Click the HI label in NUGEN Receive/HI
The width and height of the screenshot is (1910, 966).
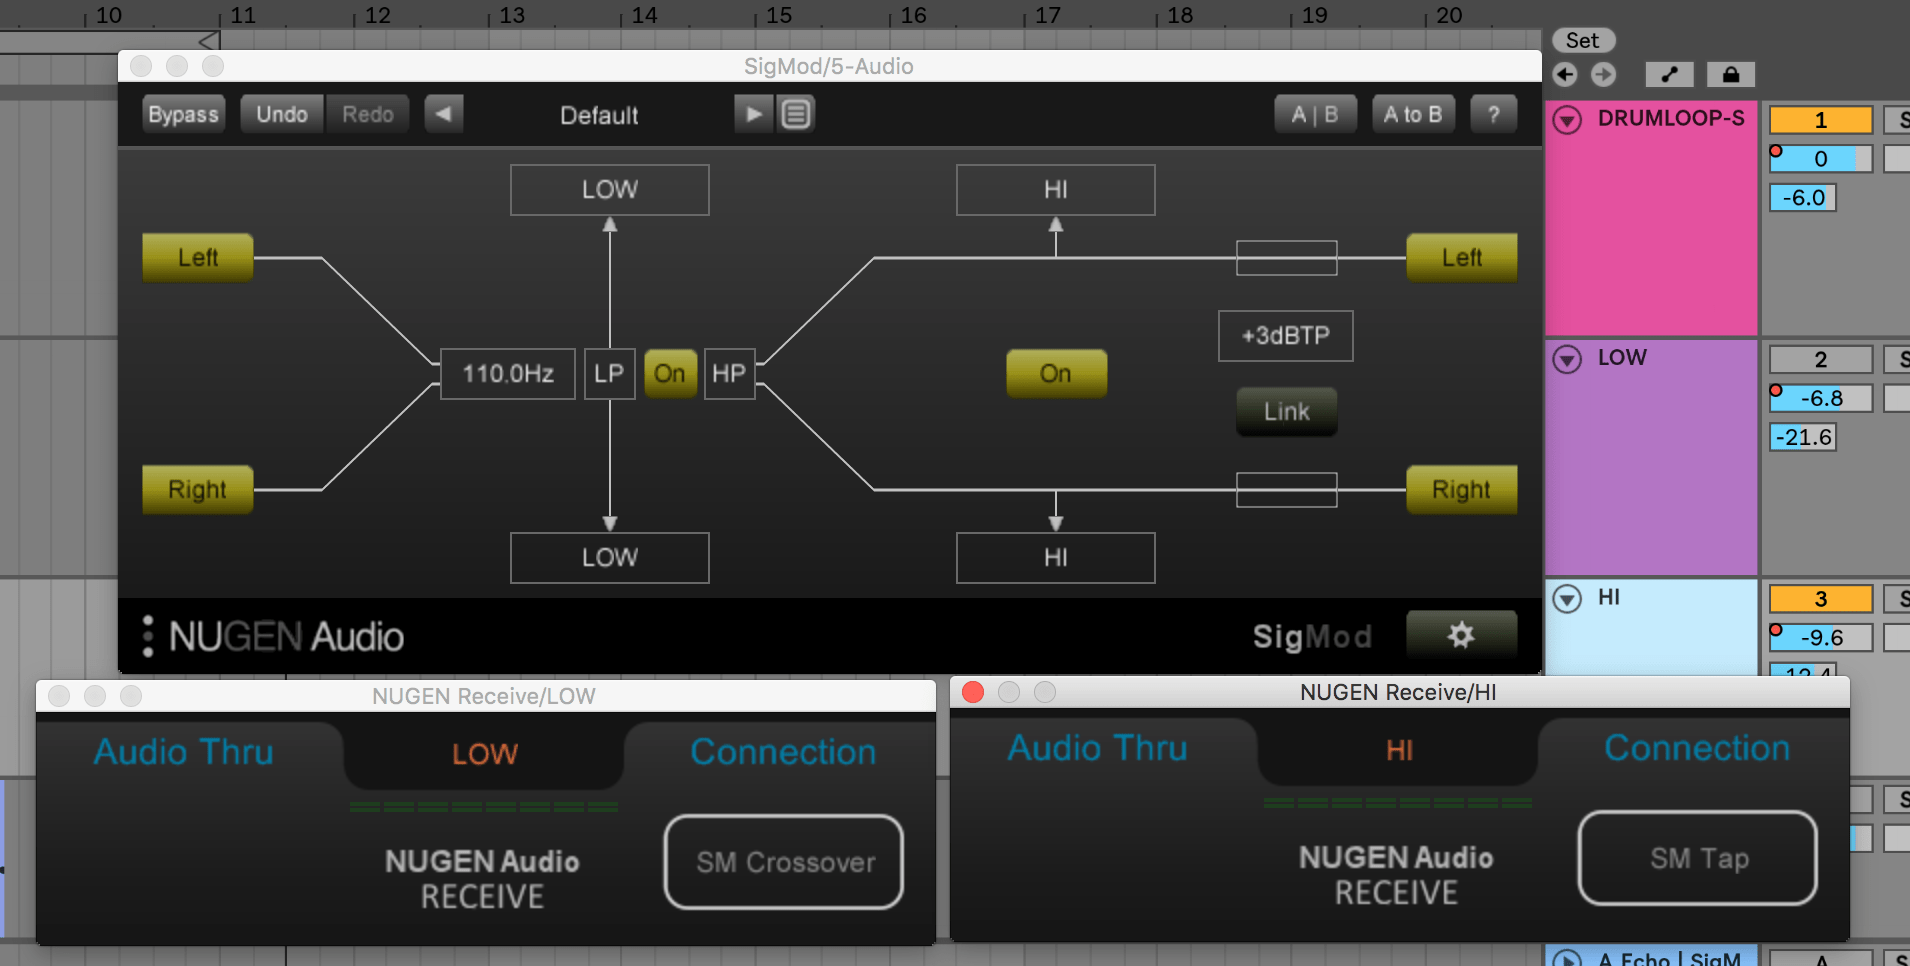click(x=1399, y=750)
